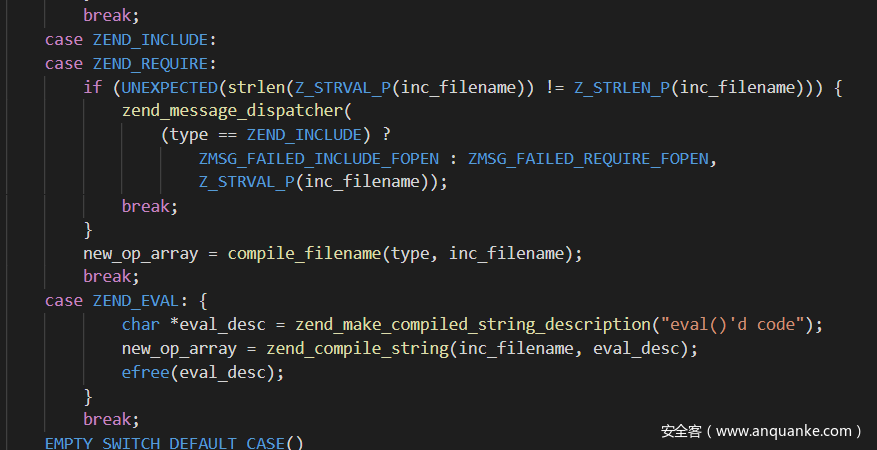Click the char keyword before *eval_desc

(140, 325)
